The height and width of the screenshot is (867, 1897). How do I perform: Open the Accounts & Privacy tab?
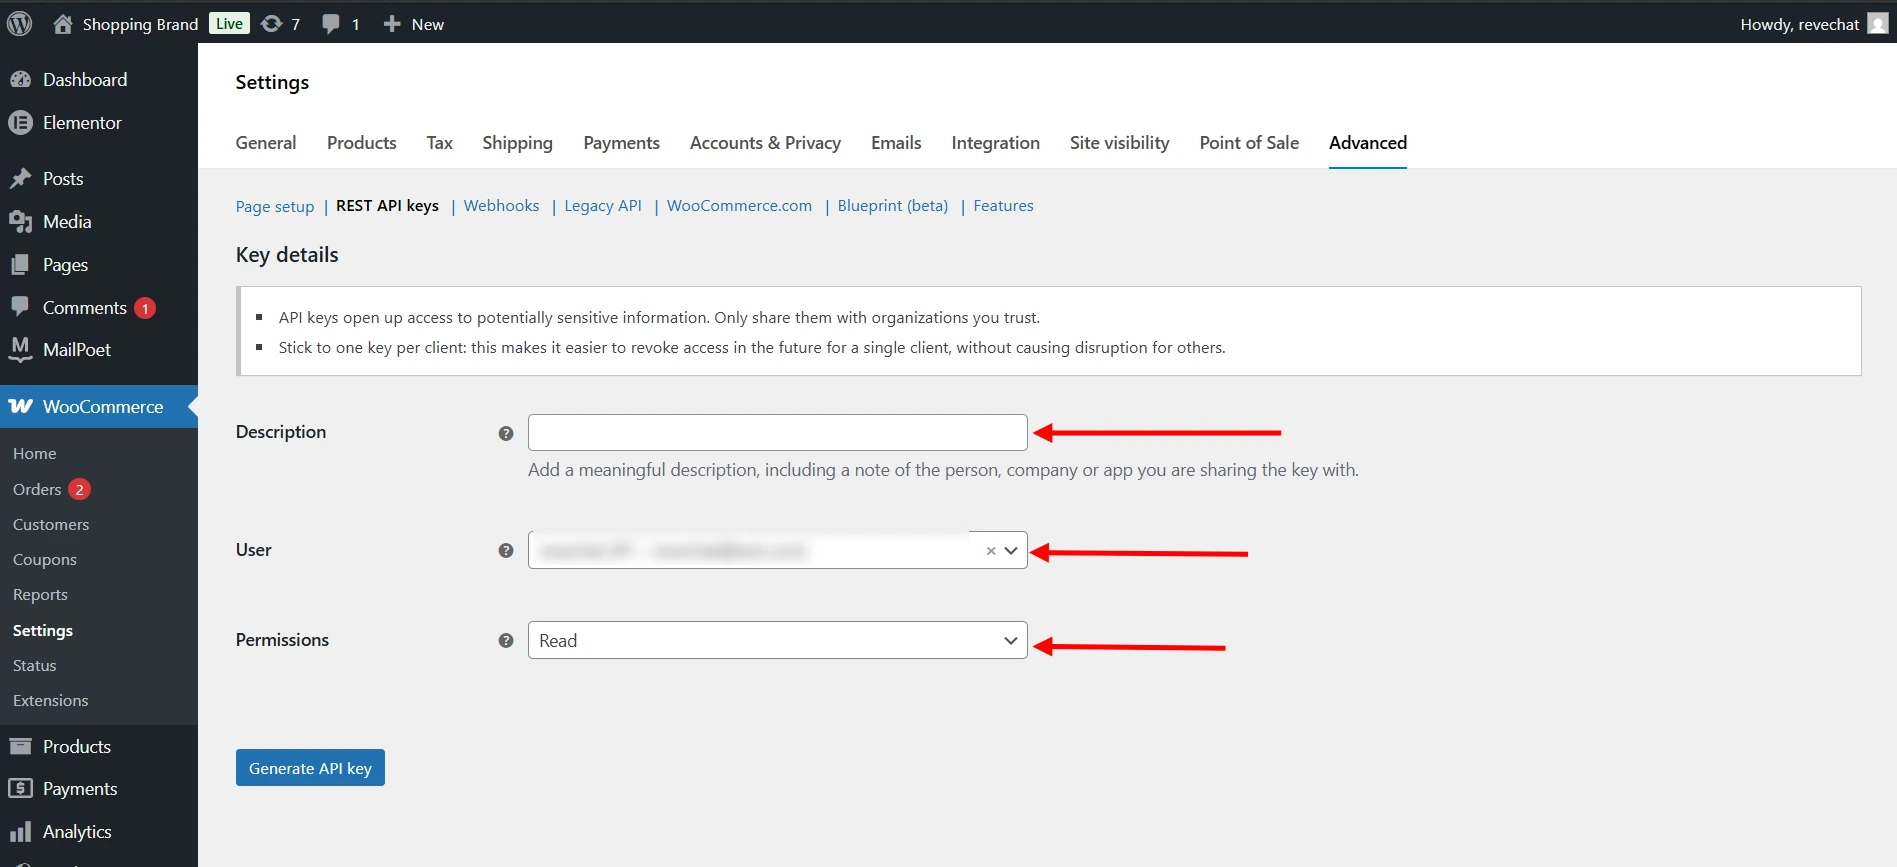click(x=765, y=143)
